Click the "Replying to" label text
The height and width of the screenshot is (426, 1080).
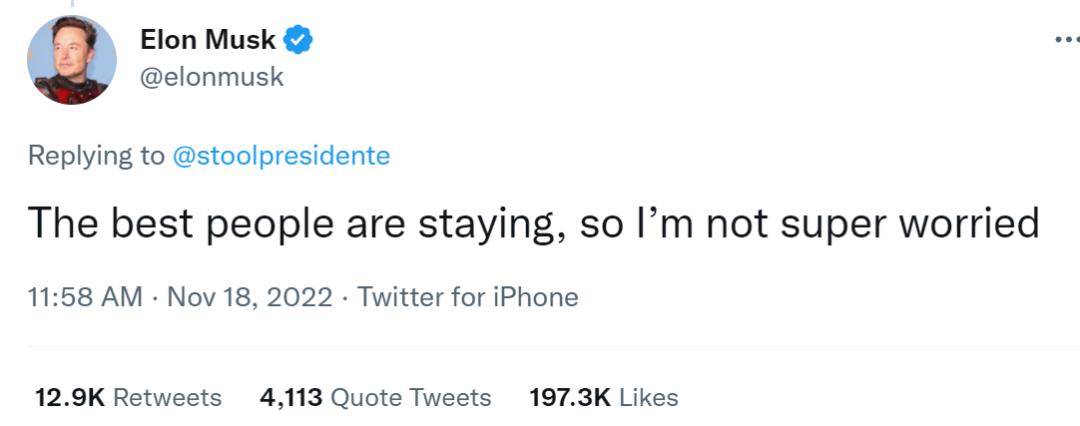click(x=96, y=156)
